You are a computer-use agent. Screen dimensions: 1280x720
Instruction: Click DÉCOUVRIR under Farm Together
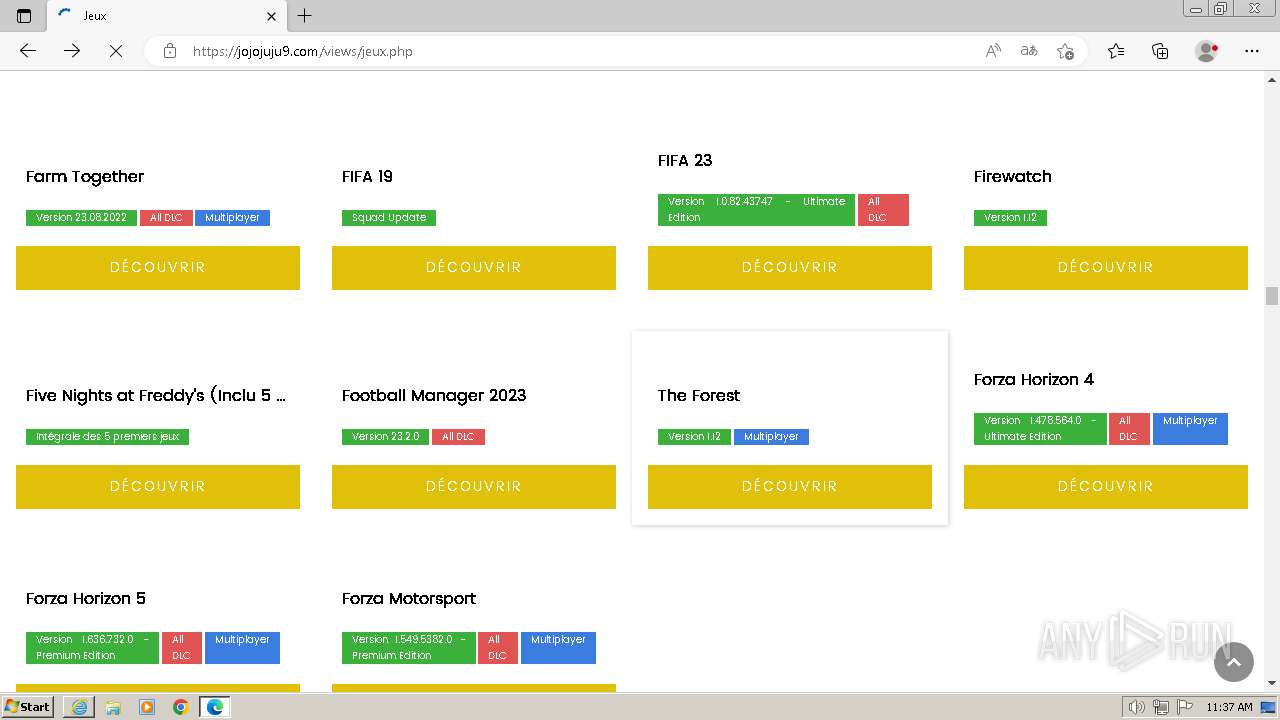pyautogui.click(x=158, y=268)
